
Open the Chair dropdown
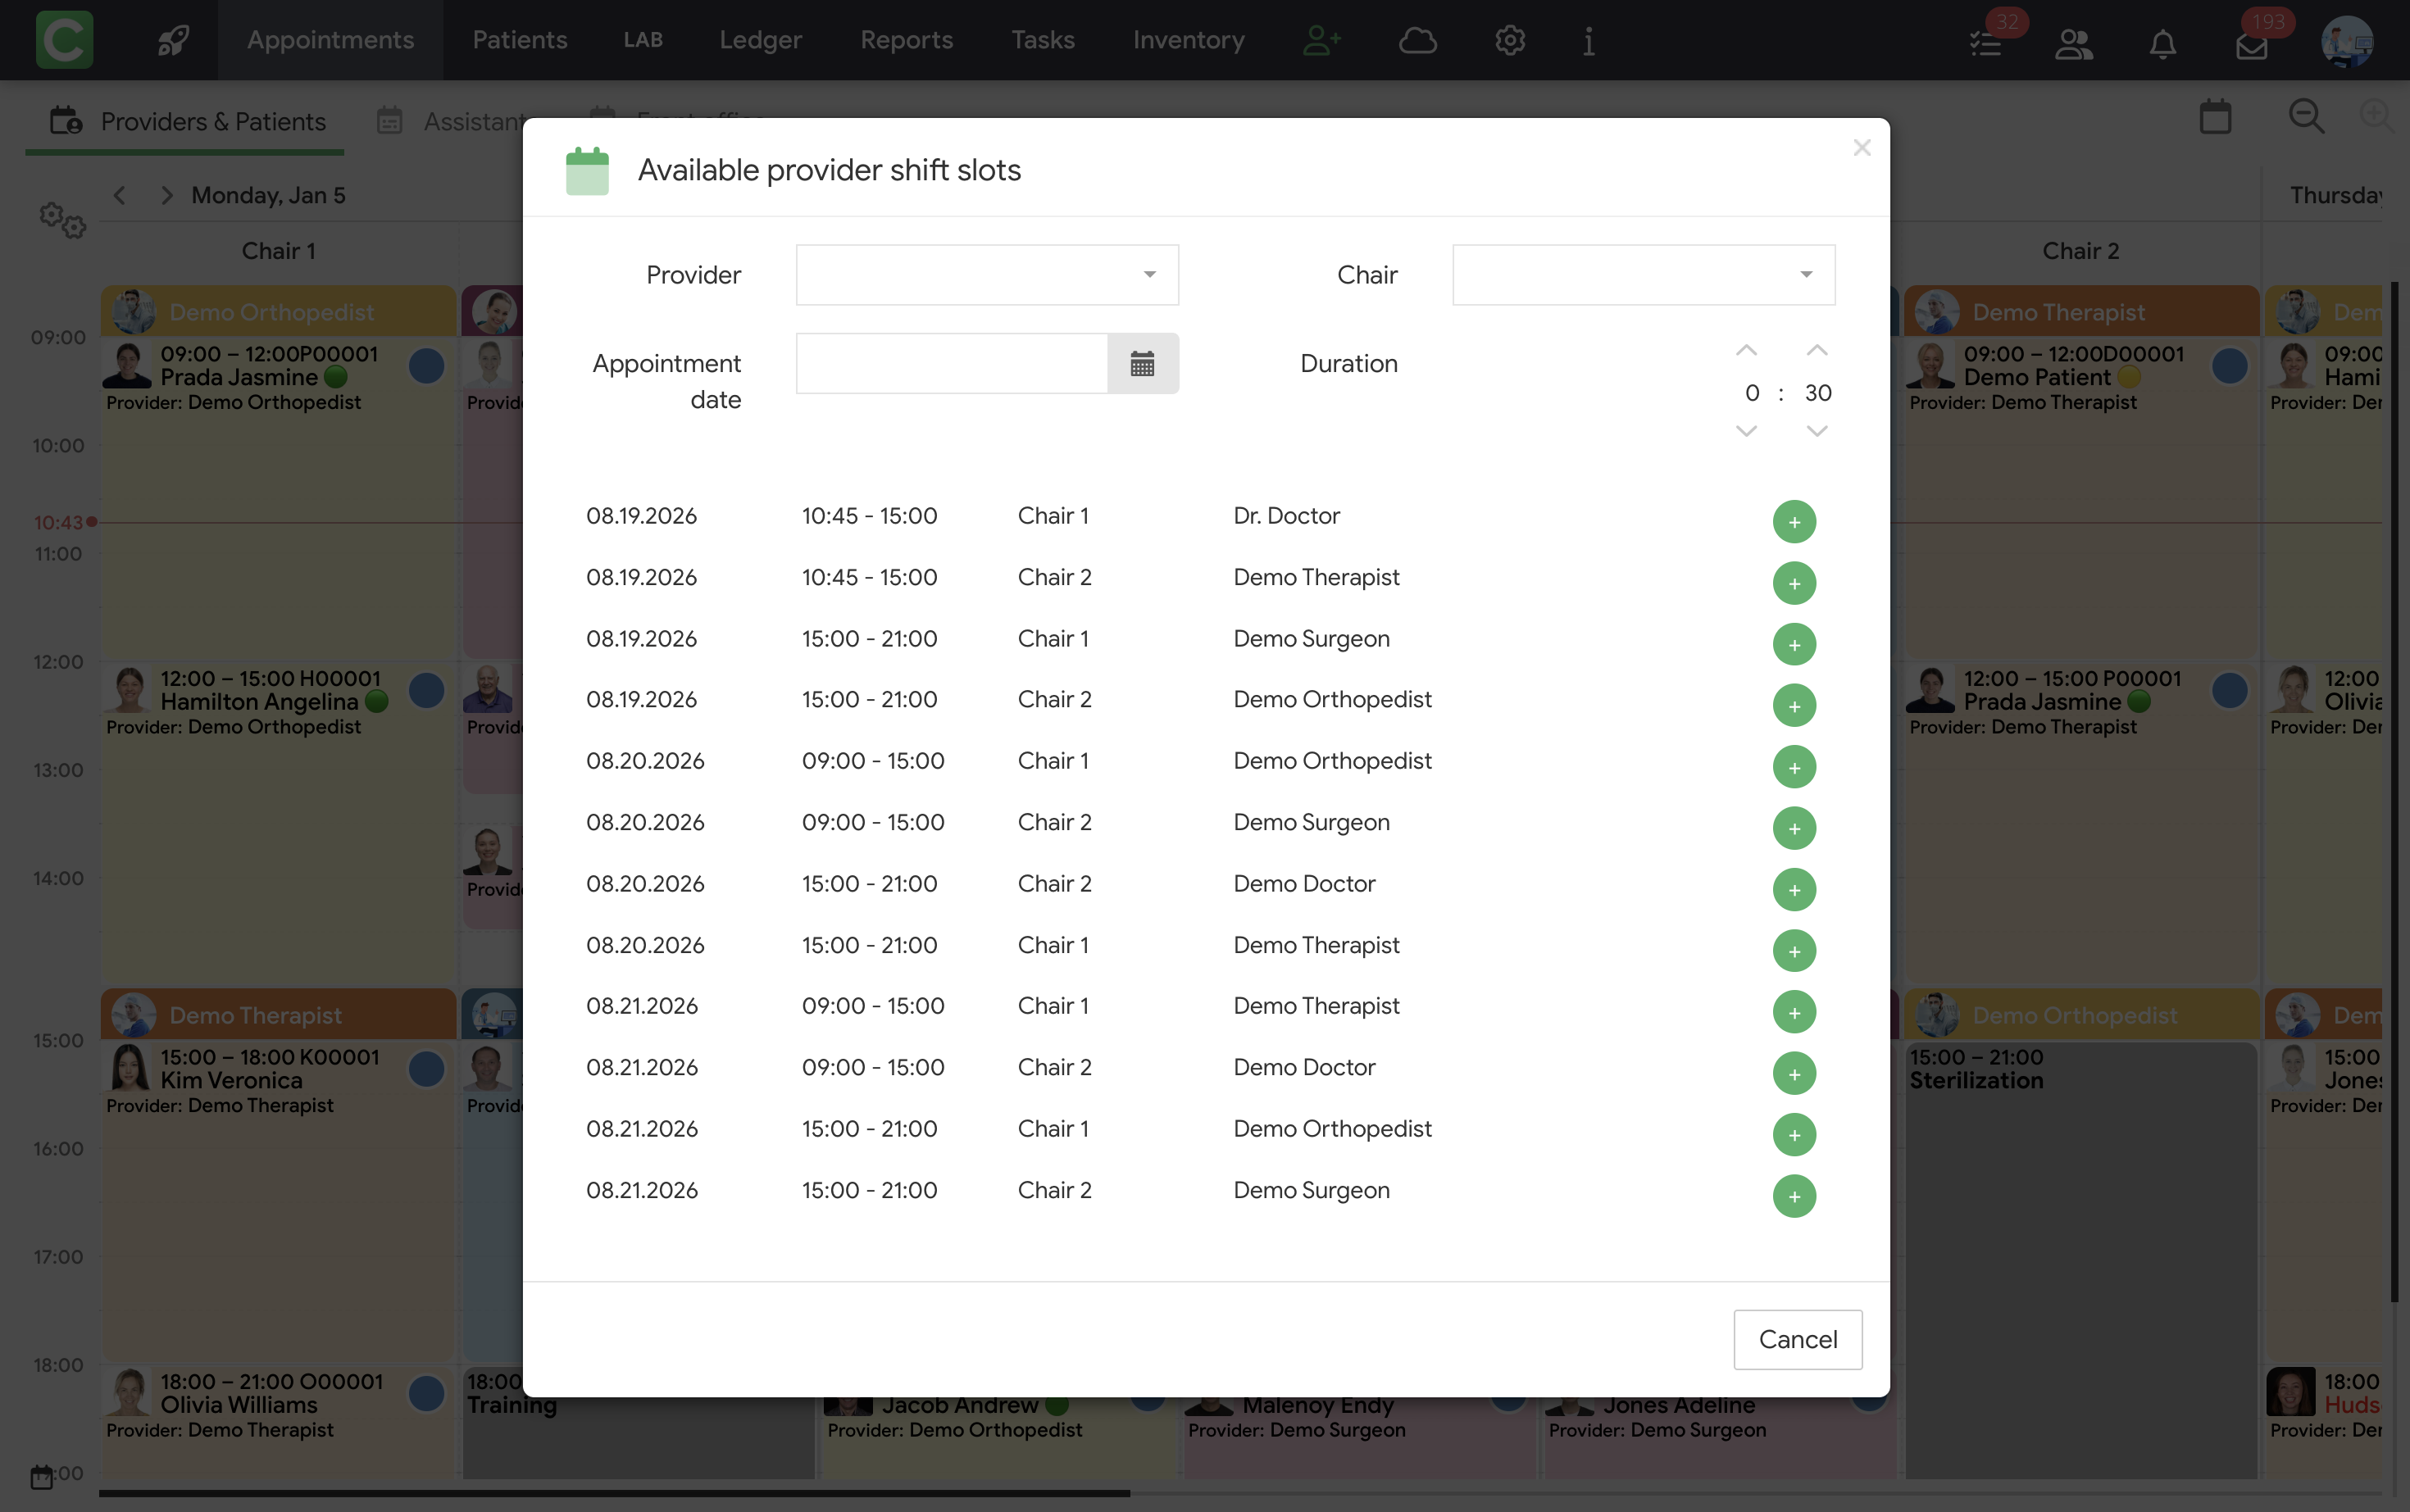point(1643,275)
